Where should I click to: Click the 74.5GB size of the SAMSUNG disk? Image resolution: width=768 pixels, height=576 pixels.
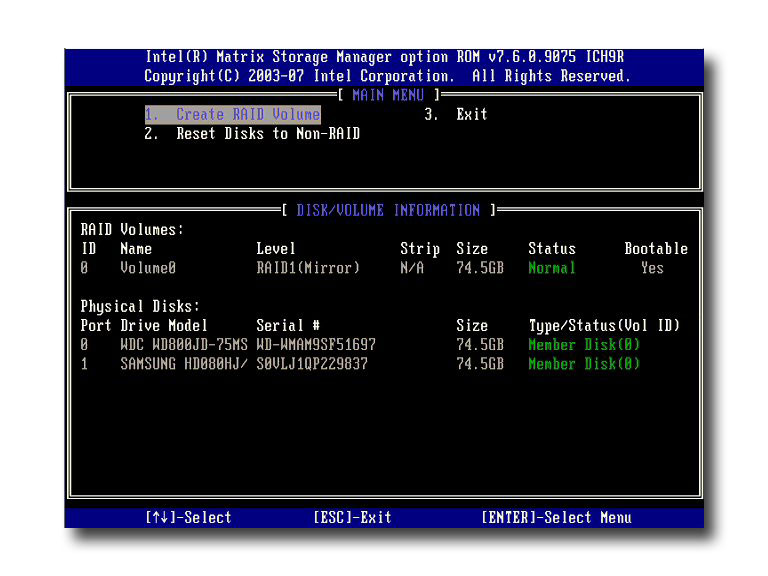tap(480, 363)
